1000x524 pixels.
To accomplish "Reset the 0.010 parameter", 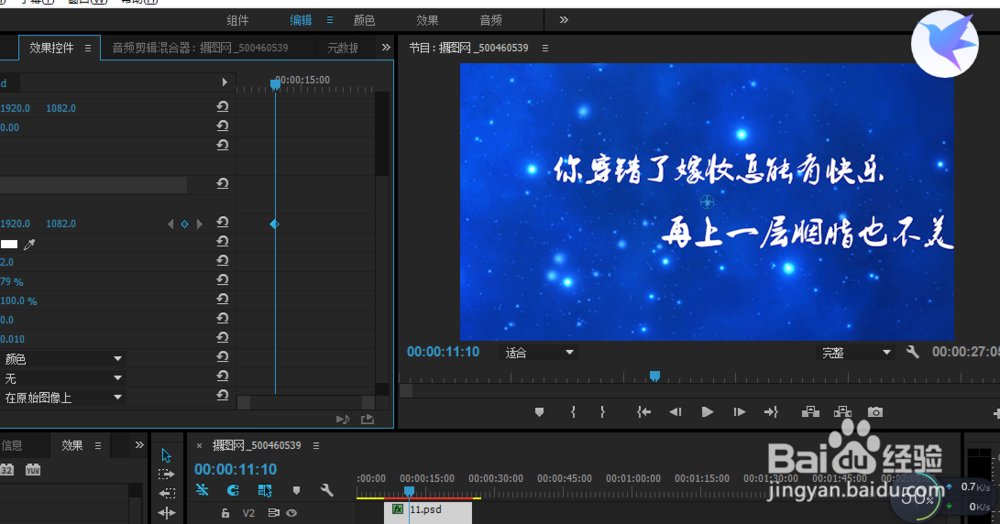I will [222, 337].
